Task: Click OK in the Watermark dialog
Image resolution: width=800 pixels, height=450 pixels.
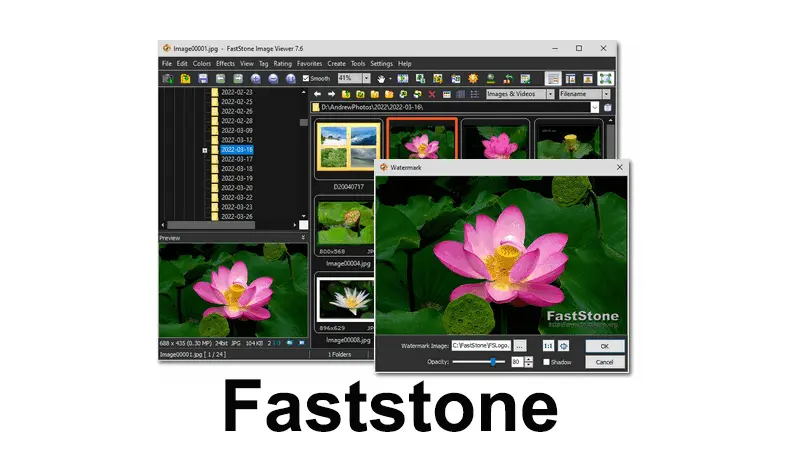Action: tap(605, 346)
